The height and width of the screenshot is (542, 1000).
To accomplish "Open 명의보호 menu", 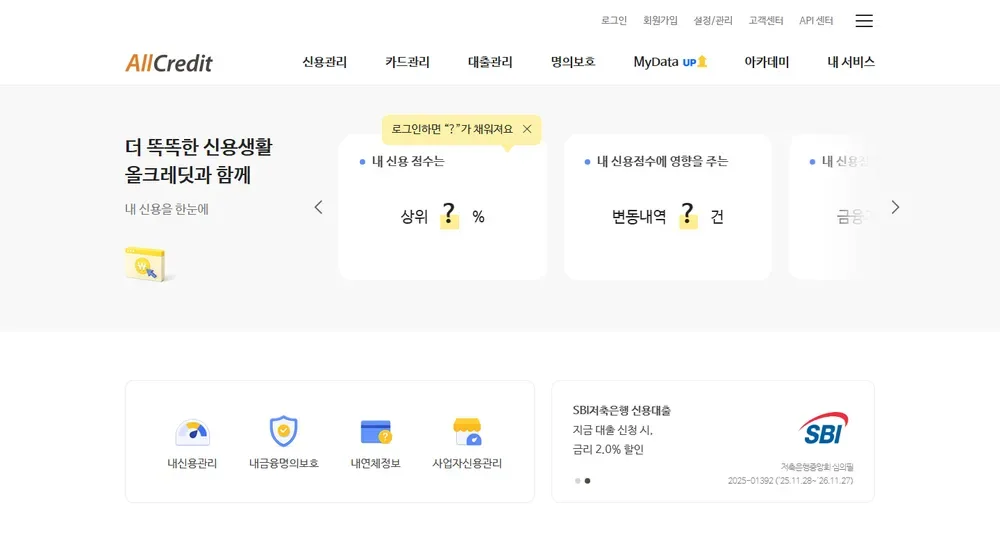I will tap(573, 62).
